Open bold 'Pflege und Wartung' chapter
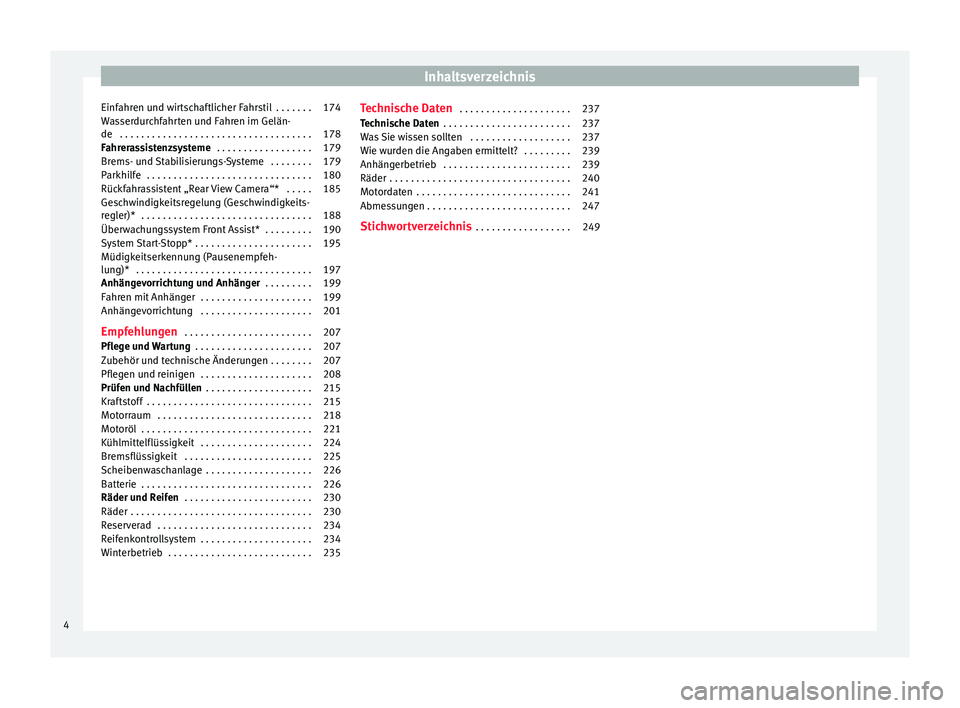The height and width of the screenshot is (708, 960). 220,347
